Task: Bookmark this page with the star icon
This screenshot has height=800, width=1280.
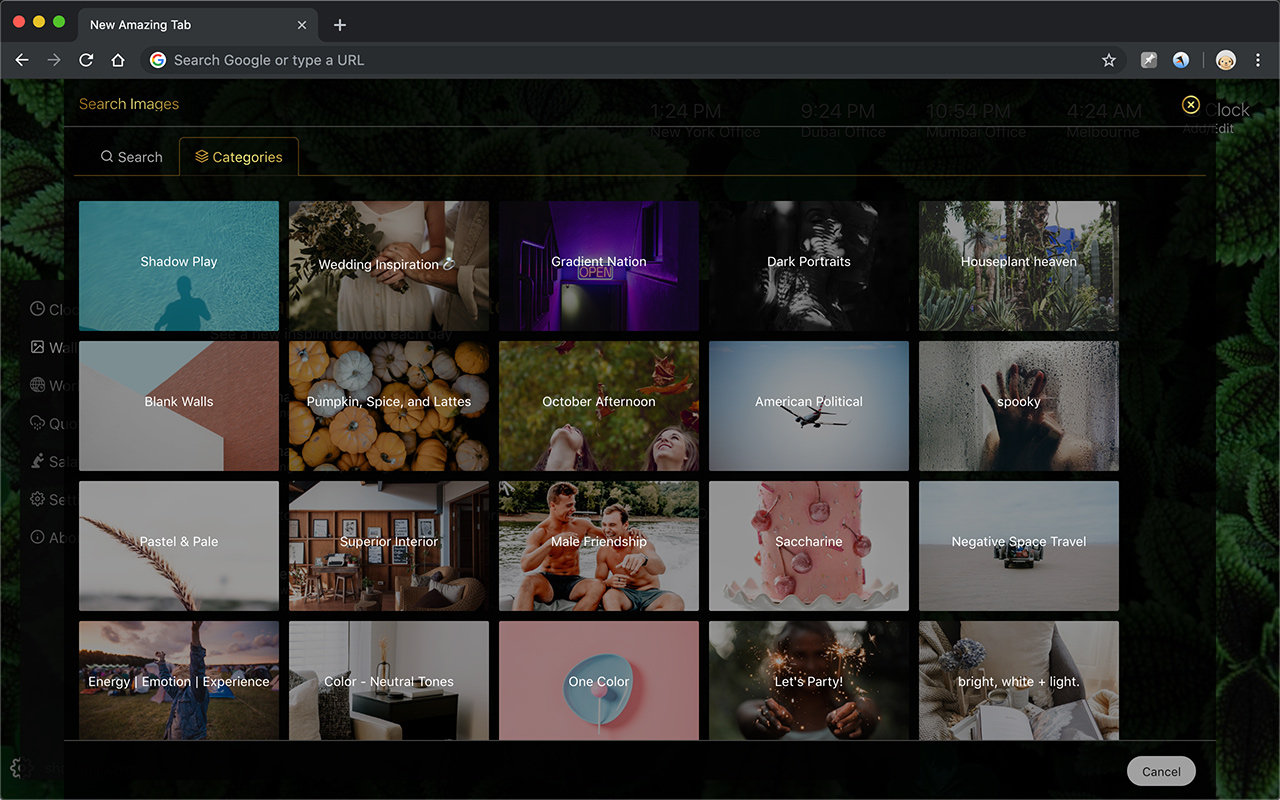Action: [x=1109, y=60]
